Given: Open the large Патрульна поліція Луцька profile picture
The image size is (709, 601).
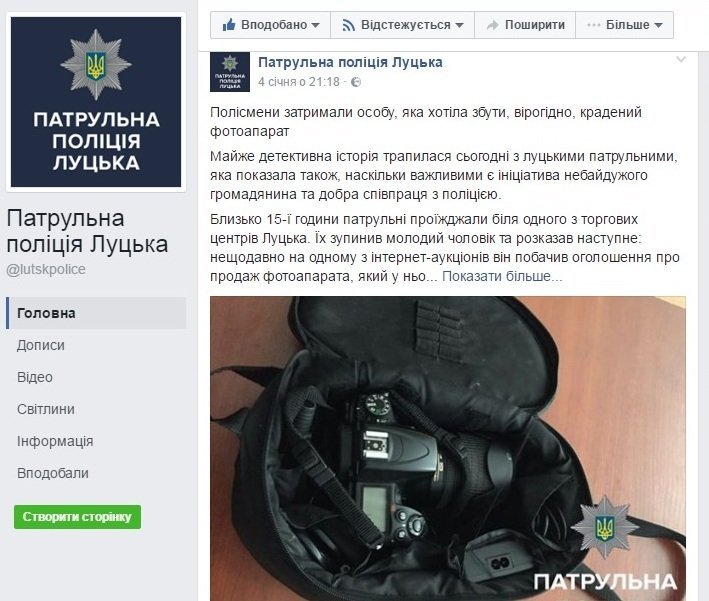Looking at the screenshot, I should tap(96, 102).
